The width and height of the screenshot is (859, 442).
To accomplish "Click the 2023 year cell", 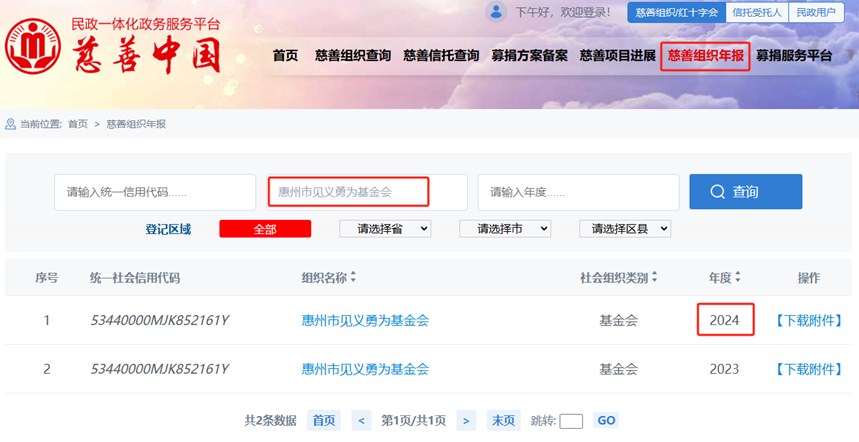I will [x=725, y=369].
